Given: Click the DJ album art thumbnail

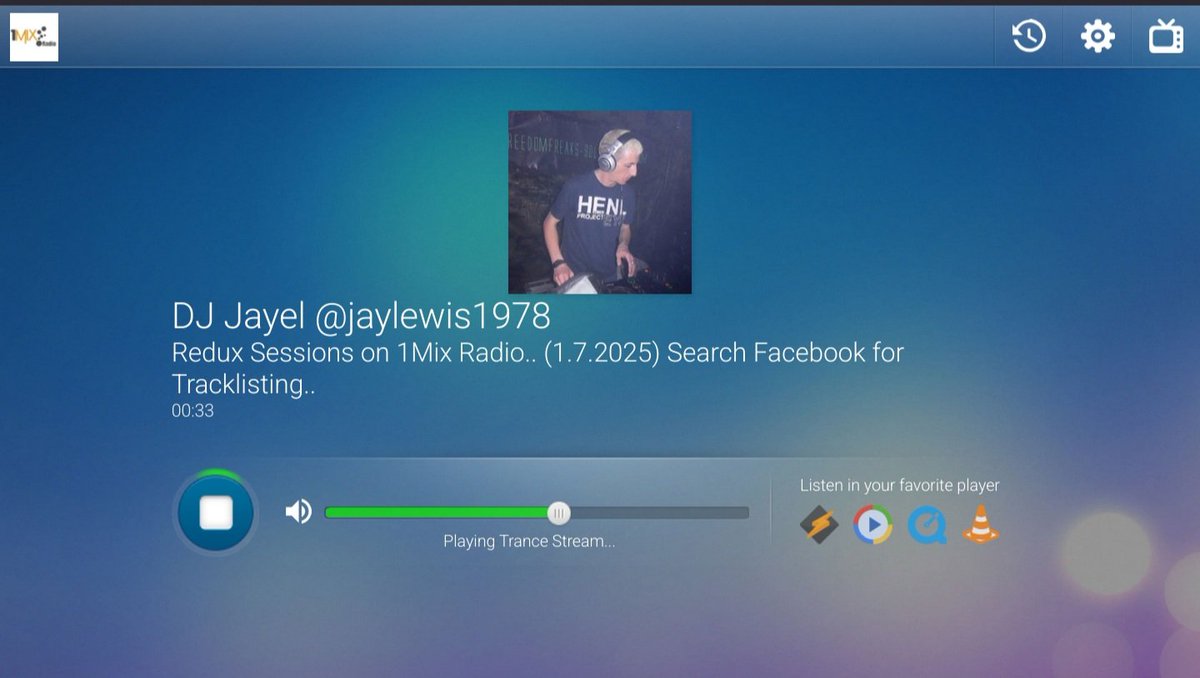Looking at the screenshot, I should click(x=600, y=202).
